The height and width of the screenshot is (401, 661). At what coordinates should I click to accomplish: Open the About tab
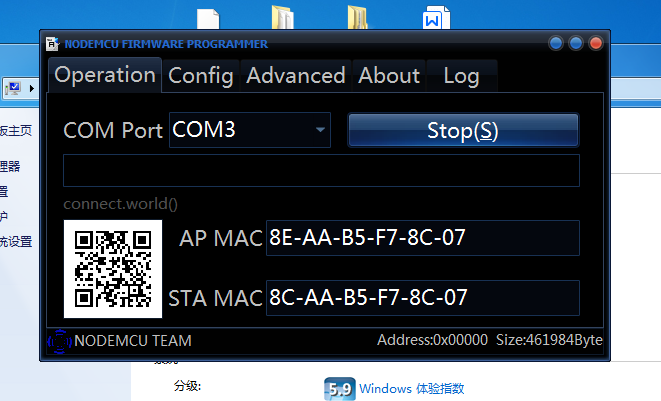(x=389, y=76)
